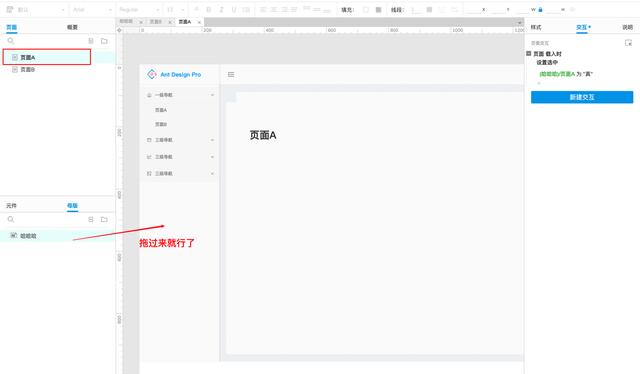Search pages with the magnifier icon
The height and width of the screenshot is (374, 640).
pos(11,41)
